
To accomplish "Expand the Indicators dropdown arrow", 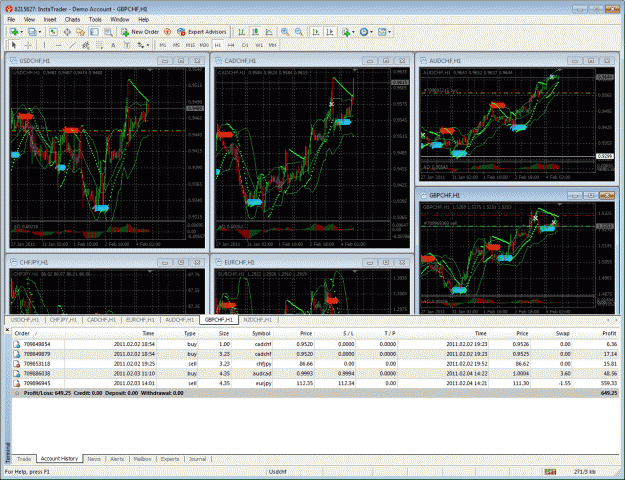I will tap(353, 32).
